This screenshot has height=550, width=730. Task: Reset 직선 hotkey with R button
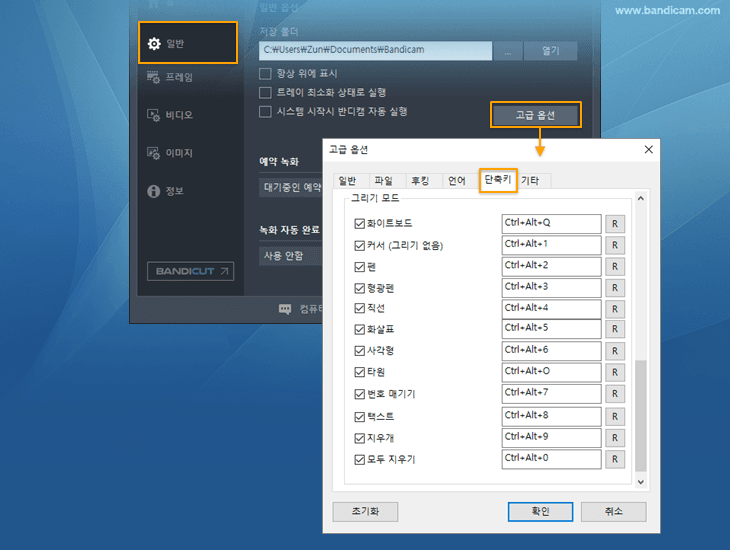[x=615, y=309]
